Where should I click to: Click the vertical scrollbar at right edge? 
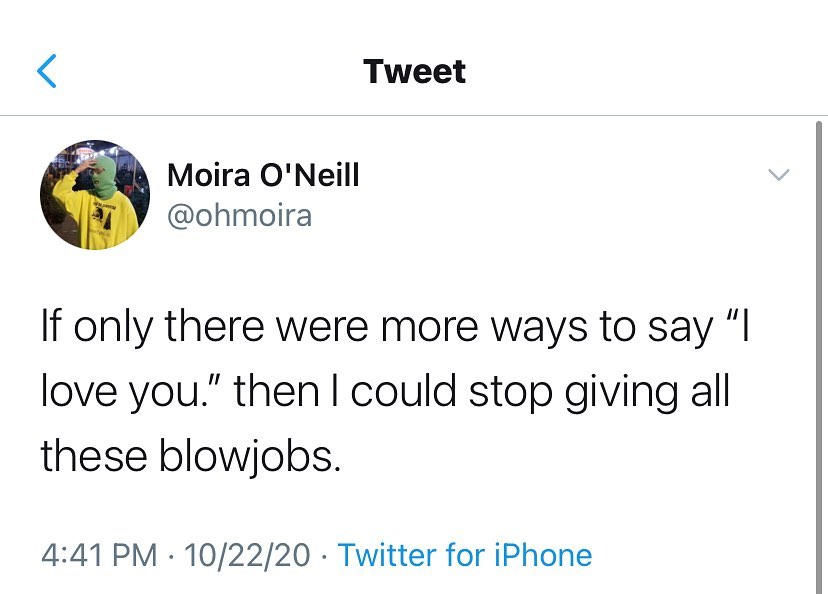pos(820,350)
